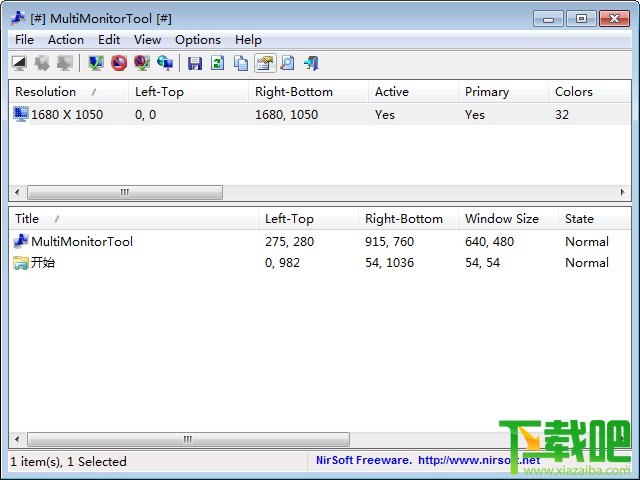Image resolution: width=640 pixels, height=480 pixels.
Task: Click the '54, 54' Window Size cell
Action: (482, 262)
